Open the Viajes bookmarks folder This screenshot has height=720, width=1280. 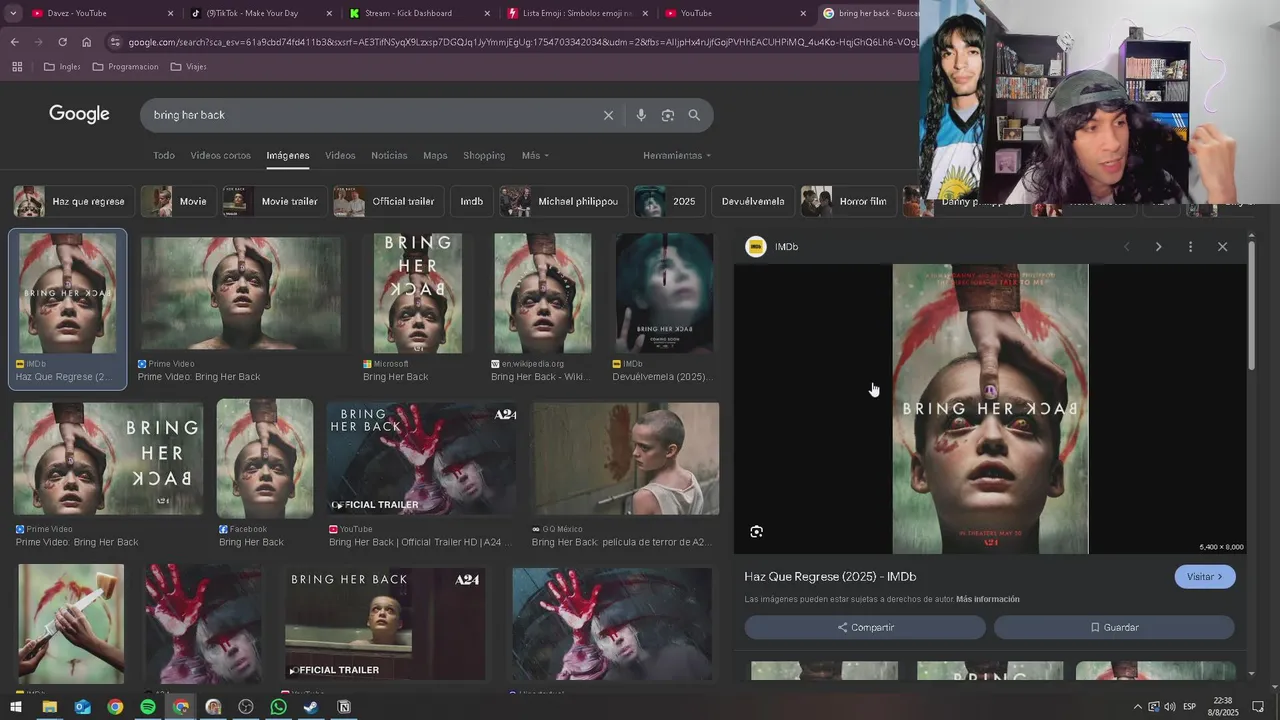point(188,67)
